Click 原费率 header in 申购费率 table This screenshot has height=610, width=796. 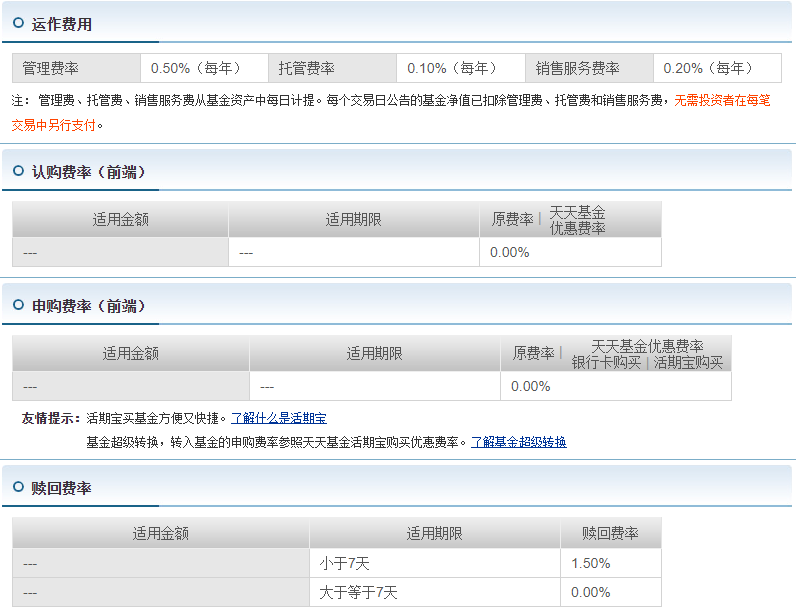pos(533,353)
